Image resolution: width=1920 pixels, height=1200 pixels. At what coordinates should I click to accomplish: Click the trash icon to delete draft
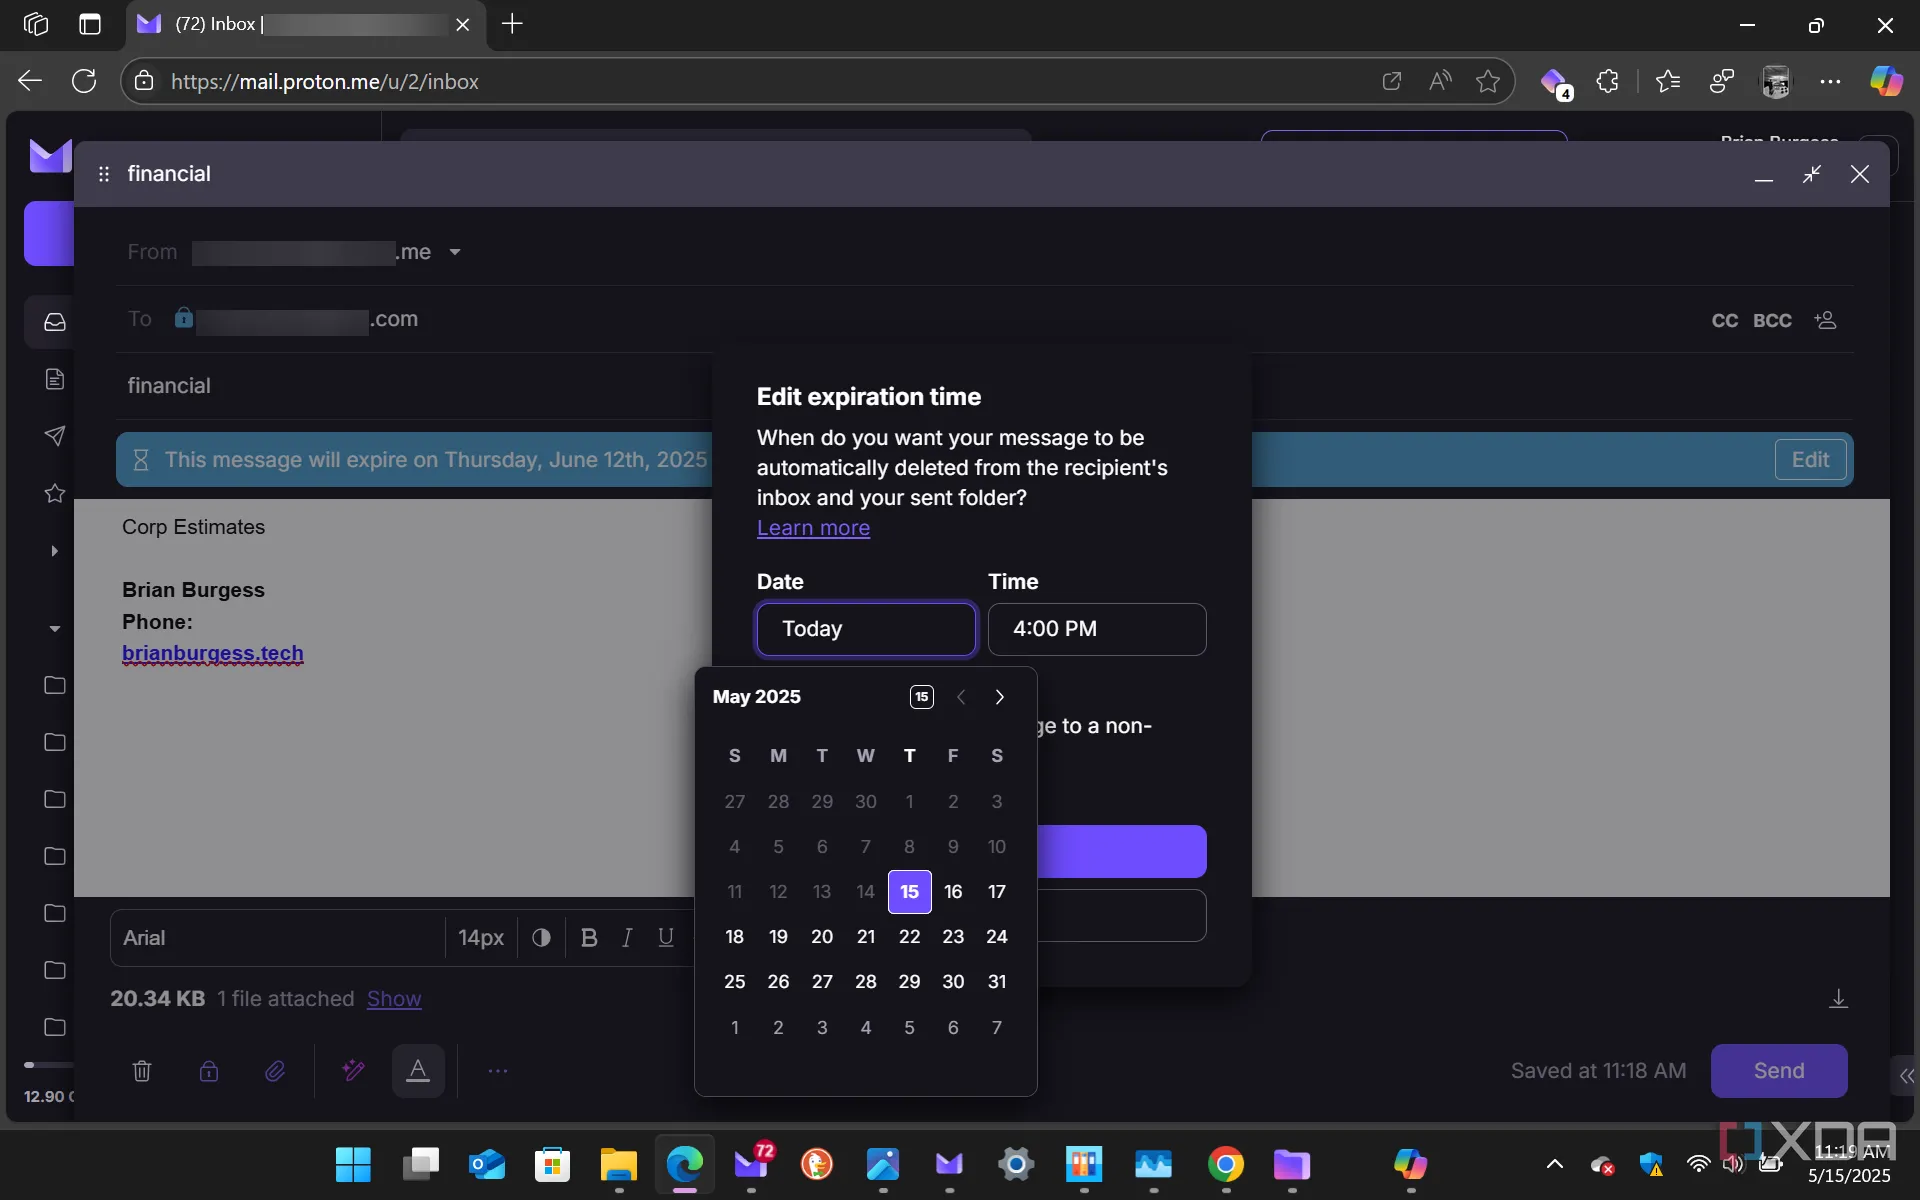[142, 1071]
